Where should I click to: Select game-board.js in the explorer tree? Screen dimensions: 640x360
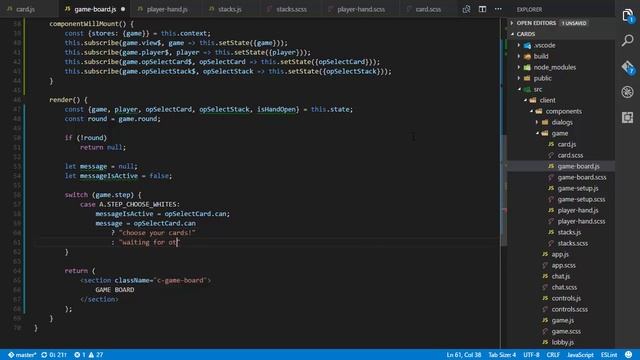pyautogui.click(x=561, y=166)
